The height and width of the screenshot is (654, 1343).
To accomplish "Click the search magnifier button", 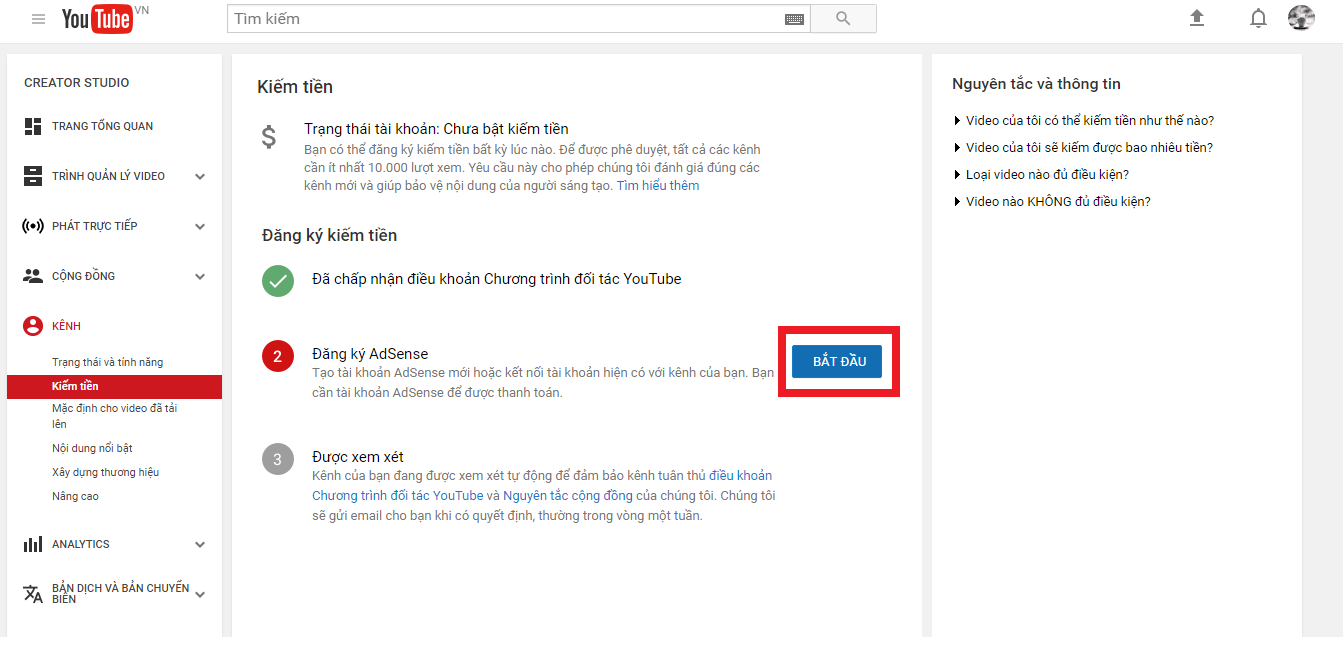I will 843,19.
